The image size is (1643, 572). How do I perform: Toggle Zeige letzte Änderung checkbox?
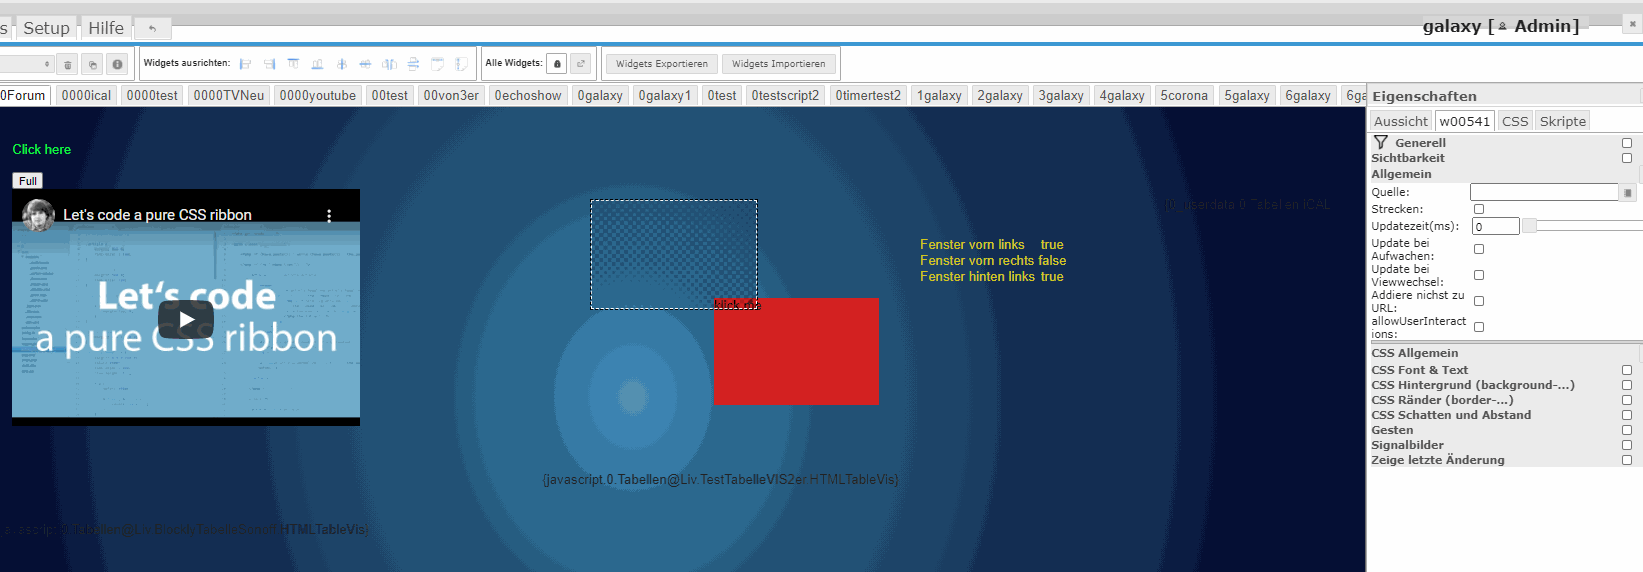click(1627, 460)
